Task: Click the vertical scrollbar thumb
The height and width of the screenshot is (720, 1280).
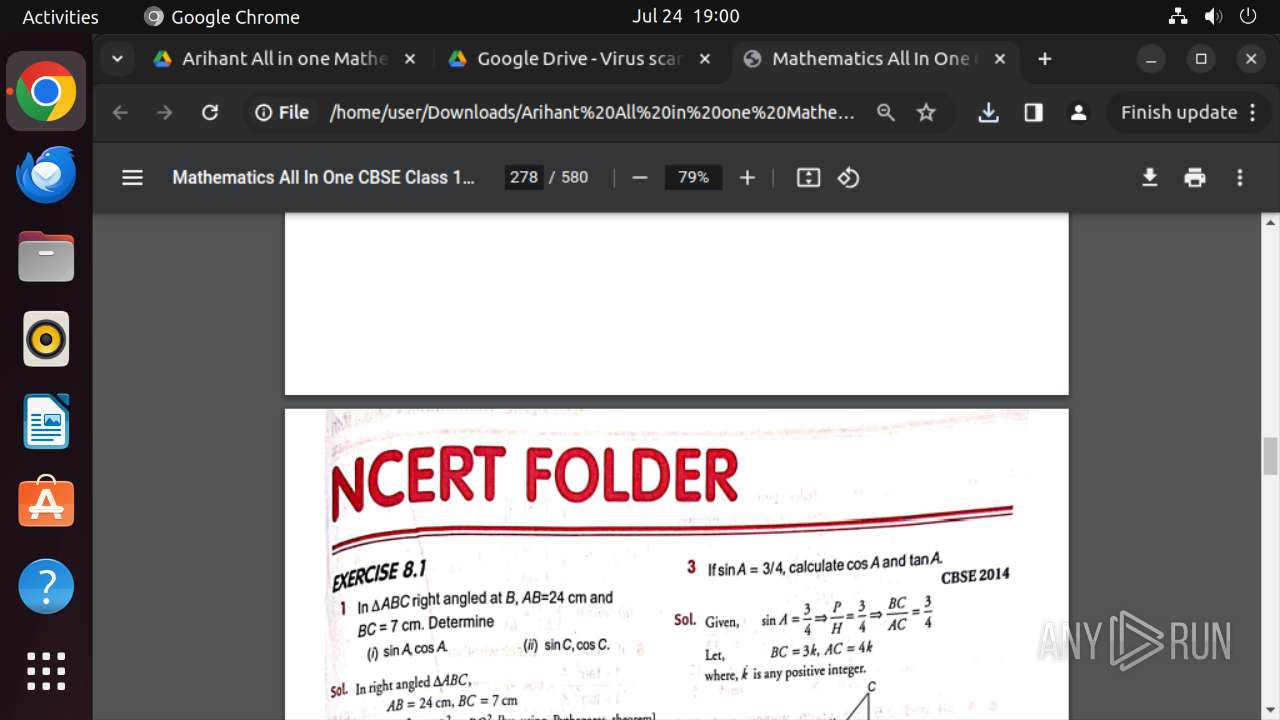Action: [1271, 457]
